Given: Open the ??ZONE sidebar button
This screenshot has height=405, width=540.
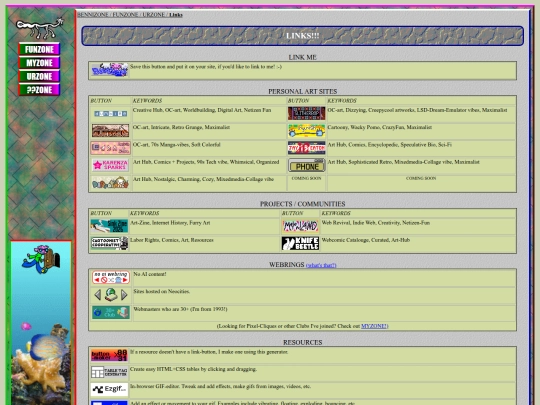Looking at the screenshot, I should coord(39,90).
